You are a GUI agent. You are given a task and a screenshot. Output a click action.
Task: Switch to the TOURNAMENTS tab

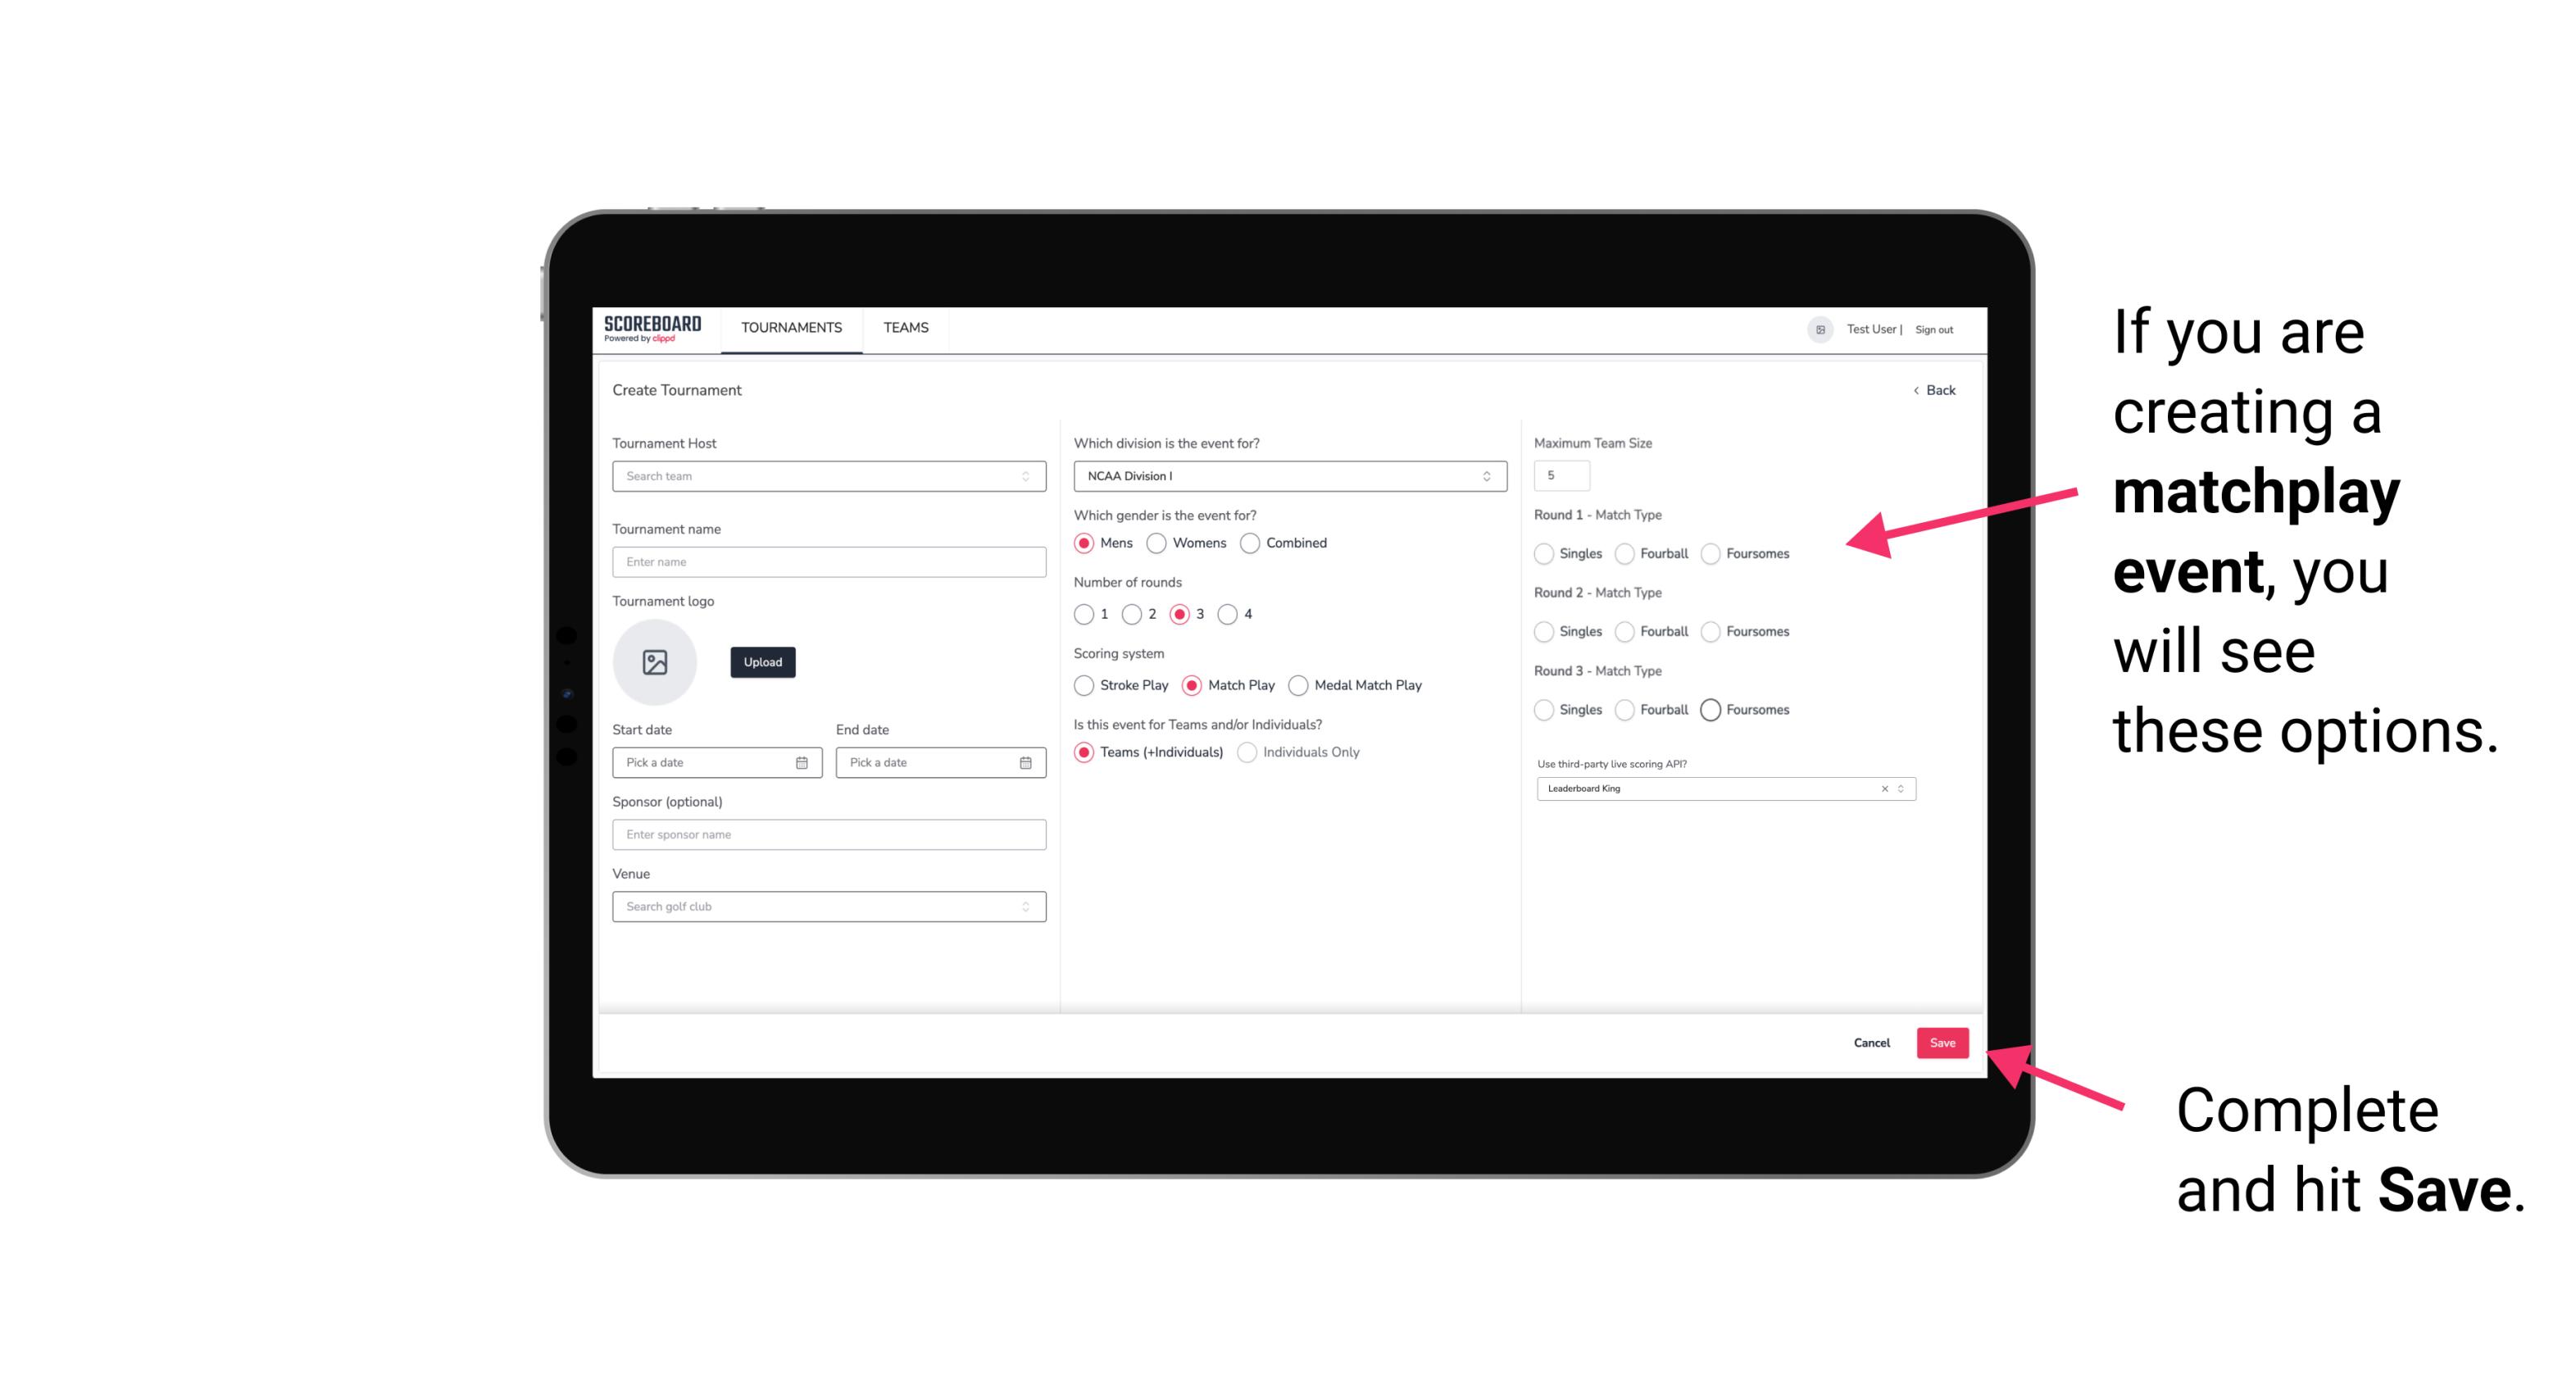coord(792,329)
